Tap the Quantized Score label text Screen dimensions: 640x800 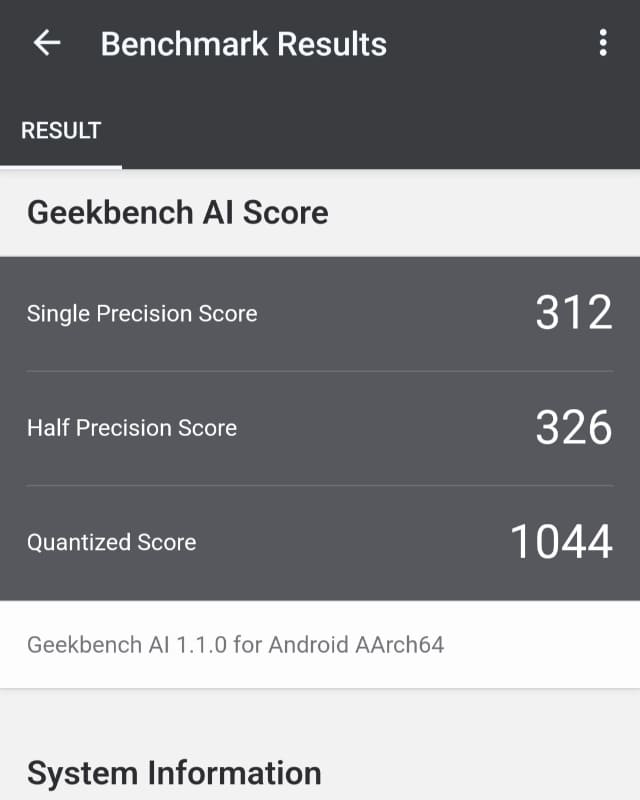tap(110, 543)
